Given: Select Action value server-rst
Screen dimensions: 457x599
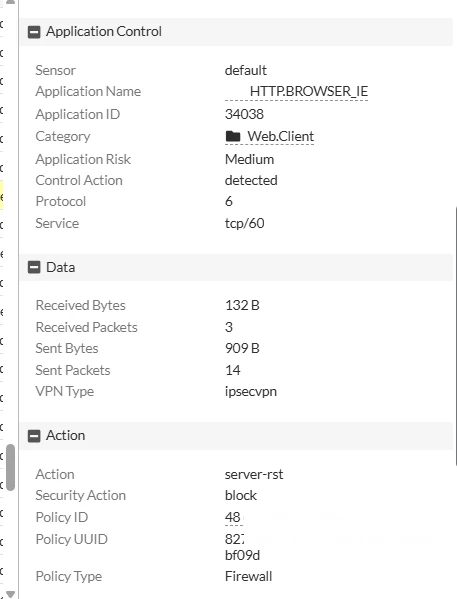Looking at the screenshot, I should pos(254,474).
